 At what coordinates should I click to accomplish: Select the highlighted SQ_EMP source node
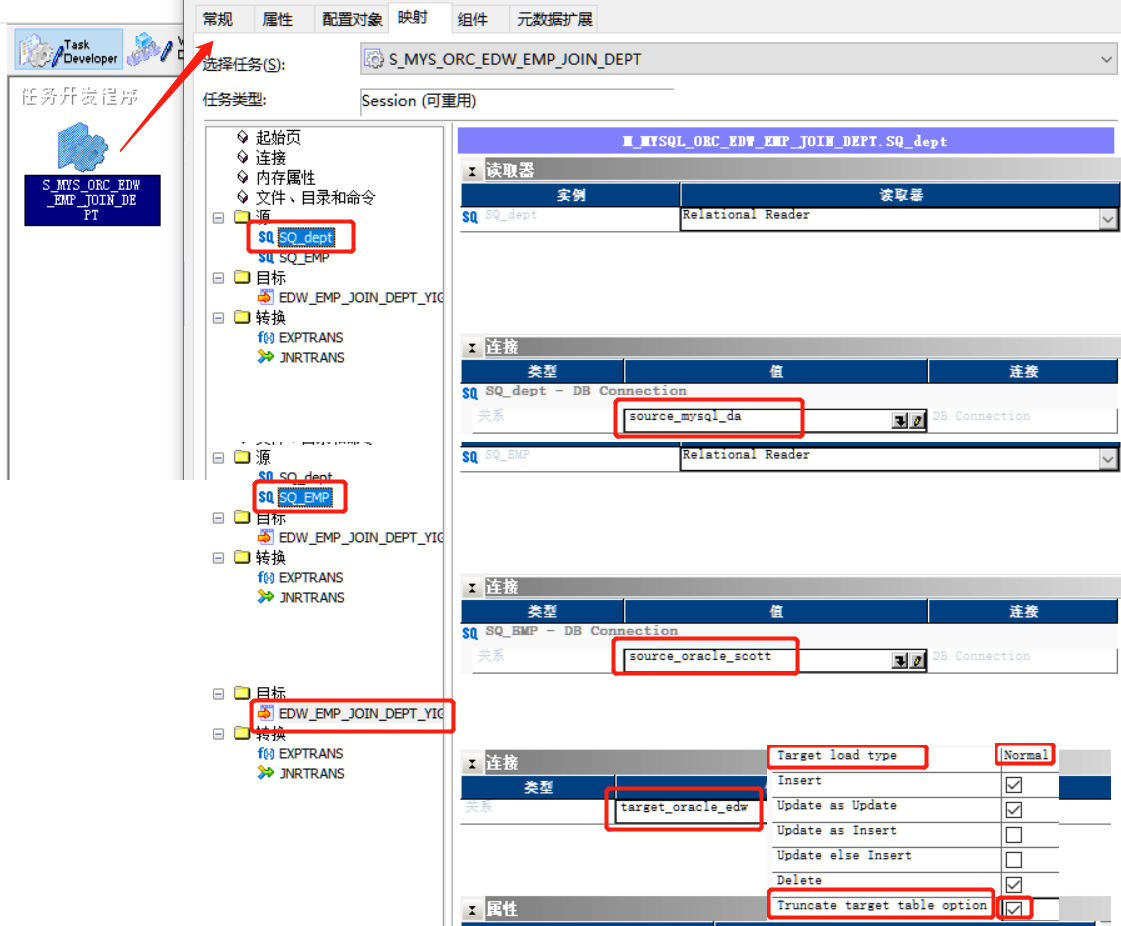pyautogui.click(x=305, y=497)
